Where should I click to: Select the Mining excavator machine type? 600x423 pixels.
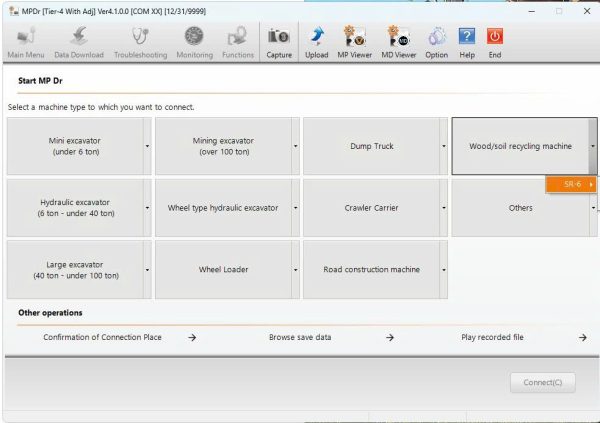click(x=223, y=146)
